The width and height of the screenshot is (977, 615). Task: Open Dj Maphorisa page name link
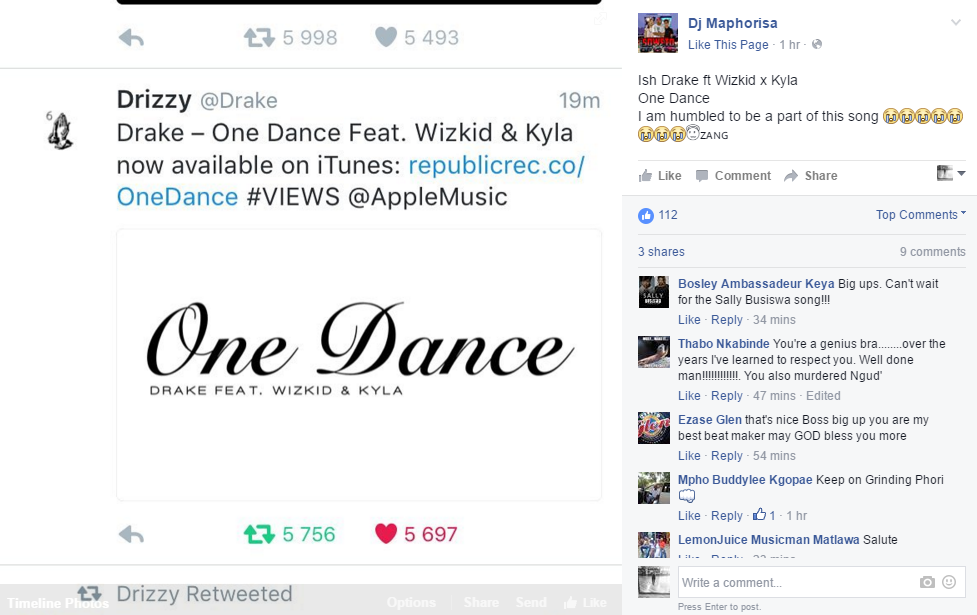tap(732, 23)
